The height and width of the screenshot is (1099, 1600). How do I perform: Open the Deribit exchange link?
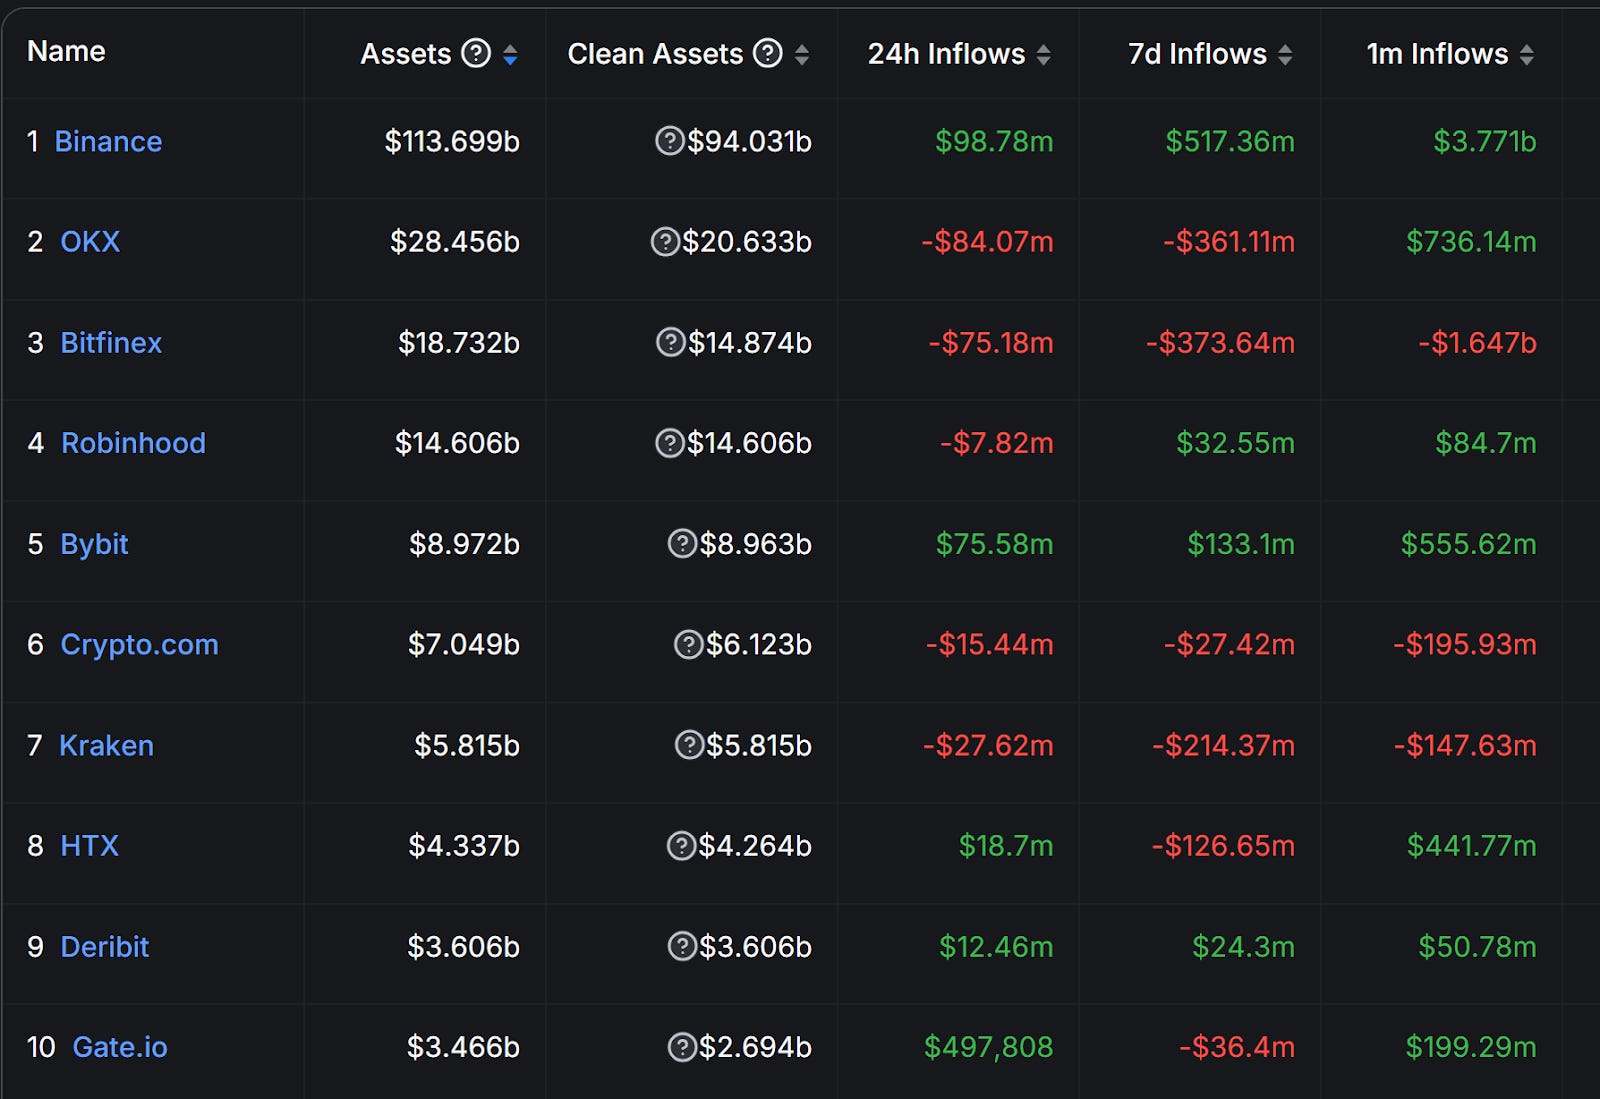tap(105, 946)
